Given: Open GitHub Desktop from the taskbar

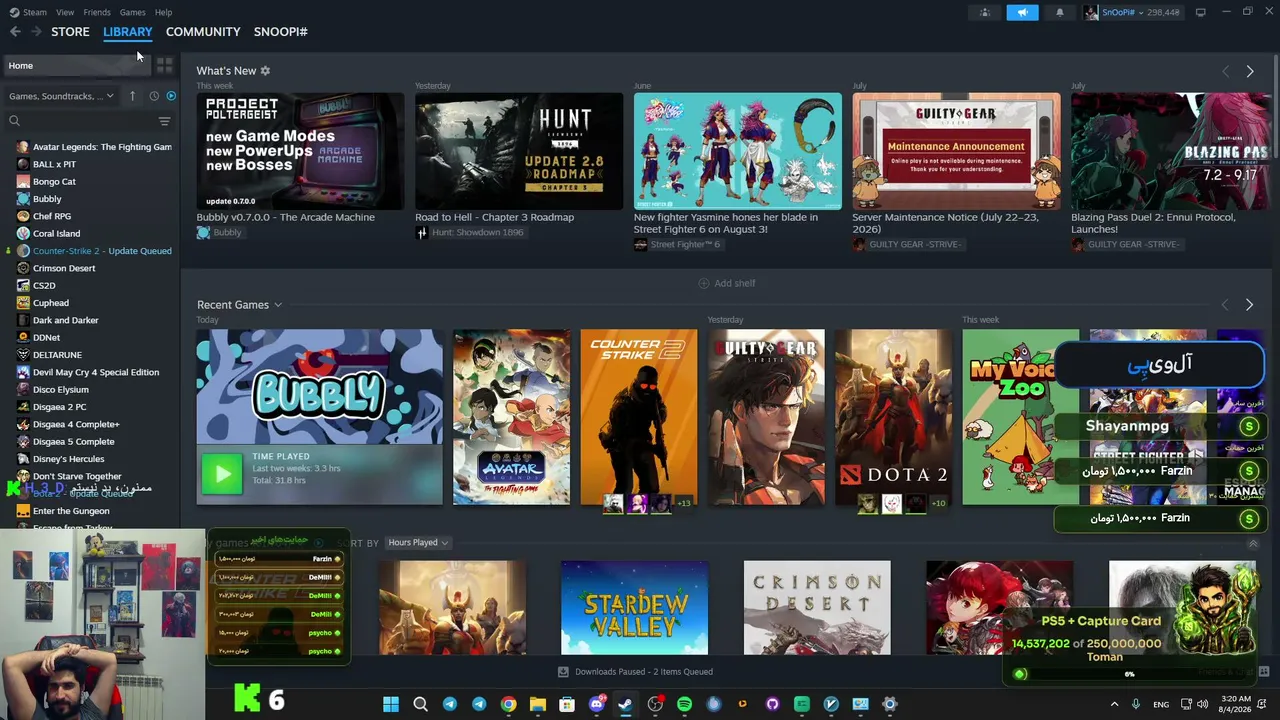Looking at the screenshot, I should pos(772,704).
